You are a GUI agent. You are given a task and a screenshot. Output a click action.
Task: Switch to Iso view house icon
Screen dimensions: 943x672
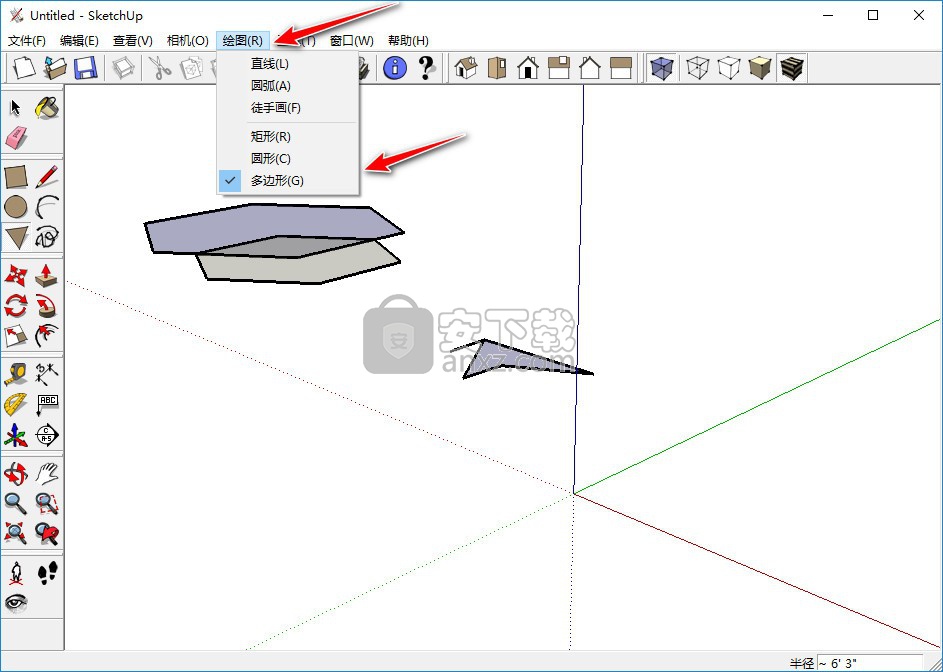466,67
